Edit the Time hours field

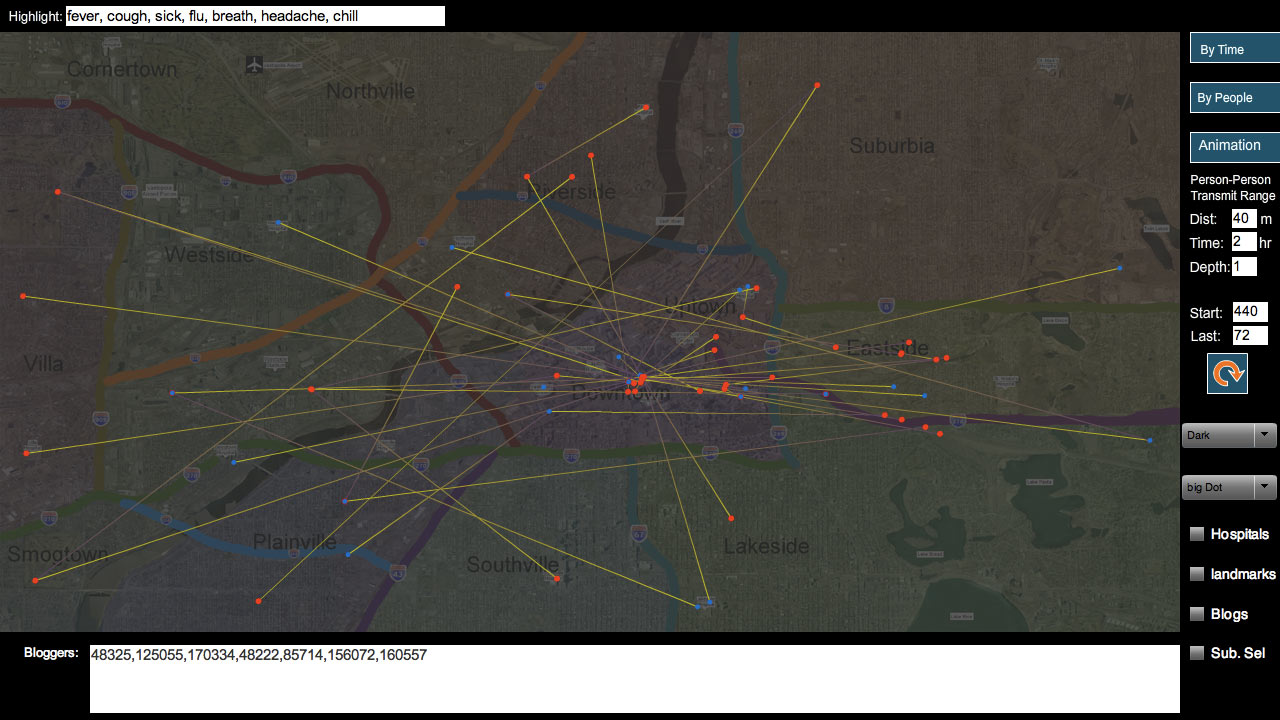pos(1243,242)
